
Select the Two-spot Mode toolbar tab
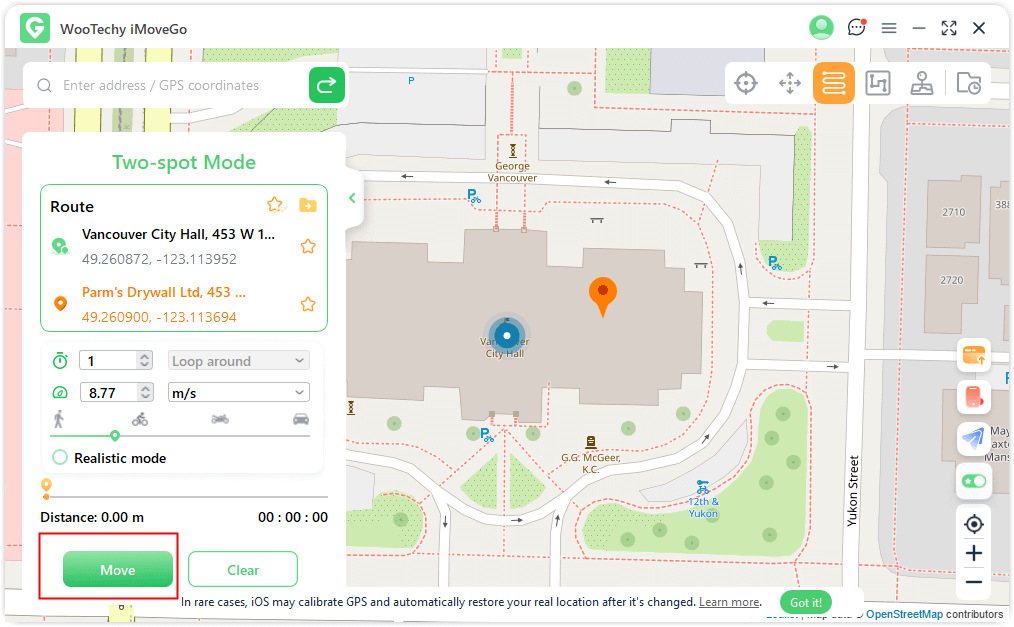(x=834, y=83)
